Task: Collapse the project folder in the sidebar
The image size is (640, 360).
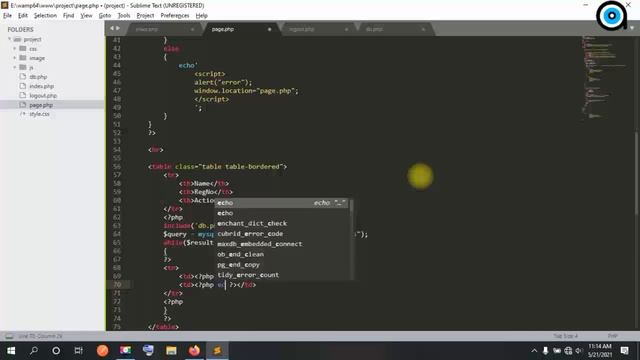Action: [x=9, y=39]
